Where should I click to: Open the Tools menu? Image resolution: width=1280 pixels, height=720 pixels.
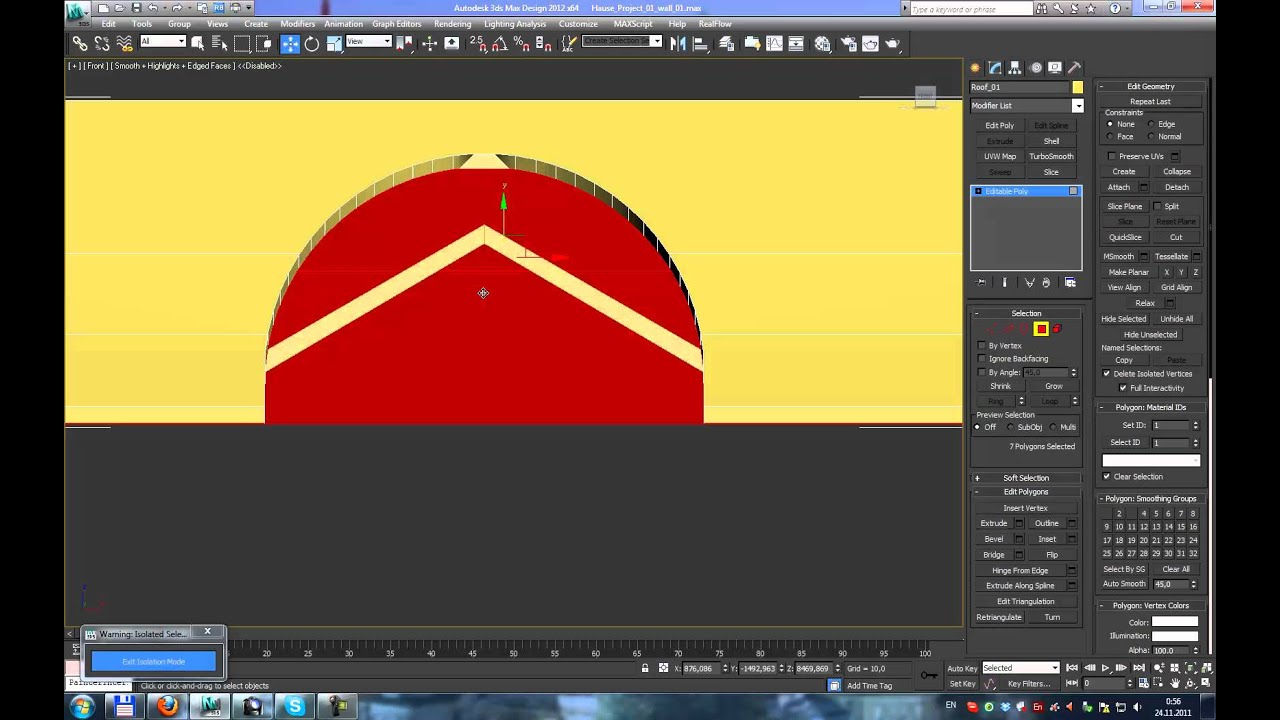pos(142,24)
